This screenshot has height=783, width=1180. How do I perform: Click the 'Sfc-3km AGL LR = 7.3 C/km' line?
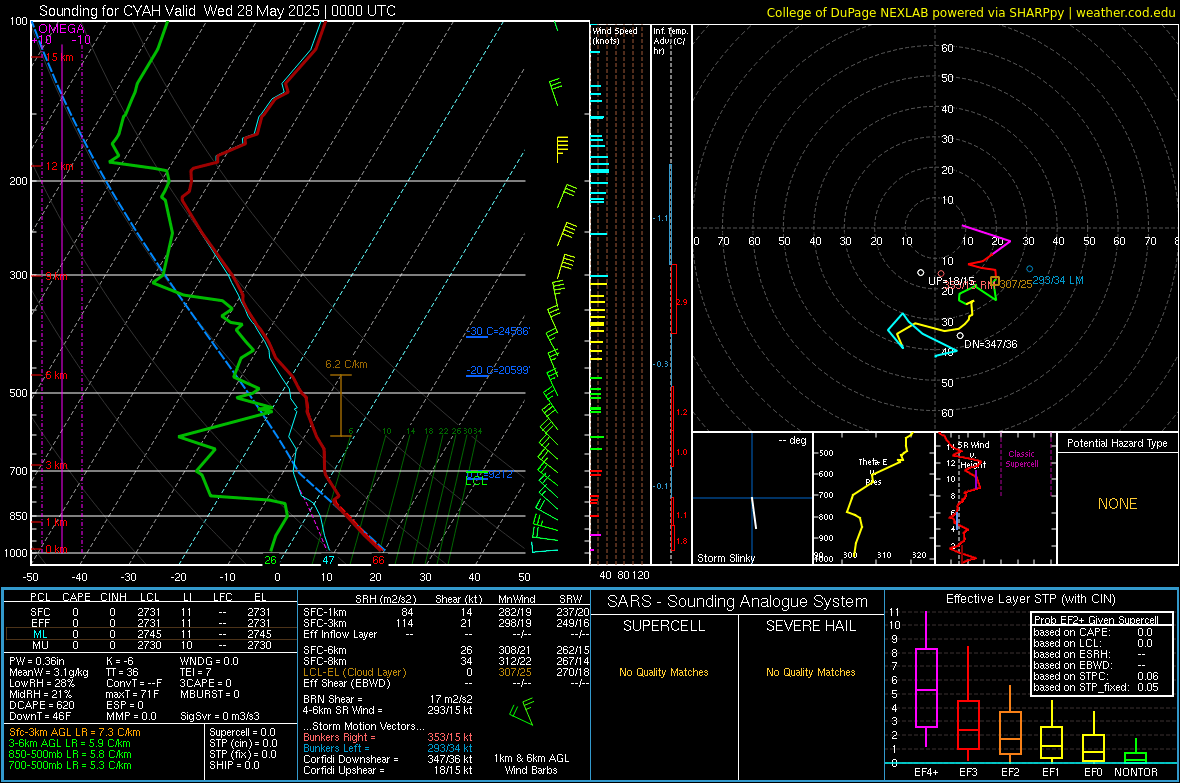pos(75,732)
